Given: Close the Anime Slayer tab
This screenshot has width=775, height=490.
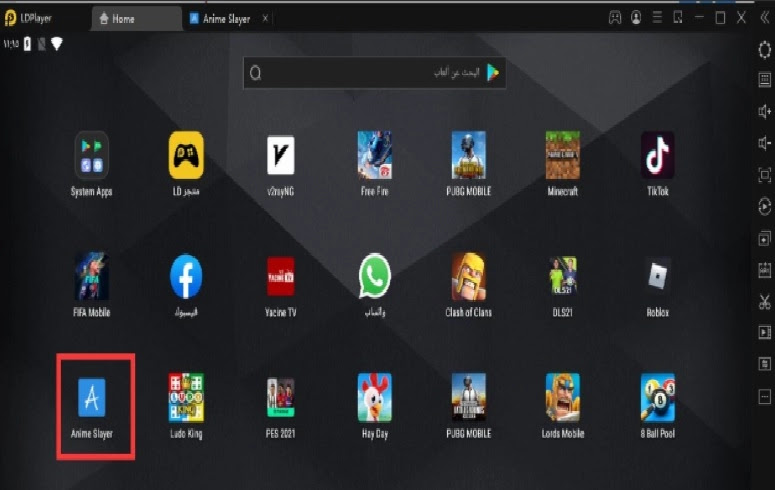Looking at the screenshot, I should point(265,18).
